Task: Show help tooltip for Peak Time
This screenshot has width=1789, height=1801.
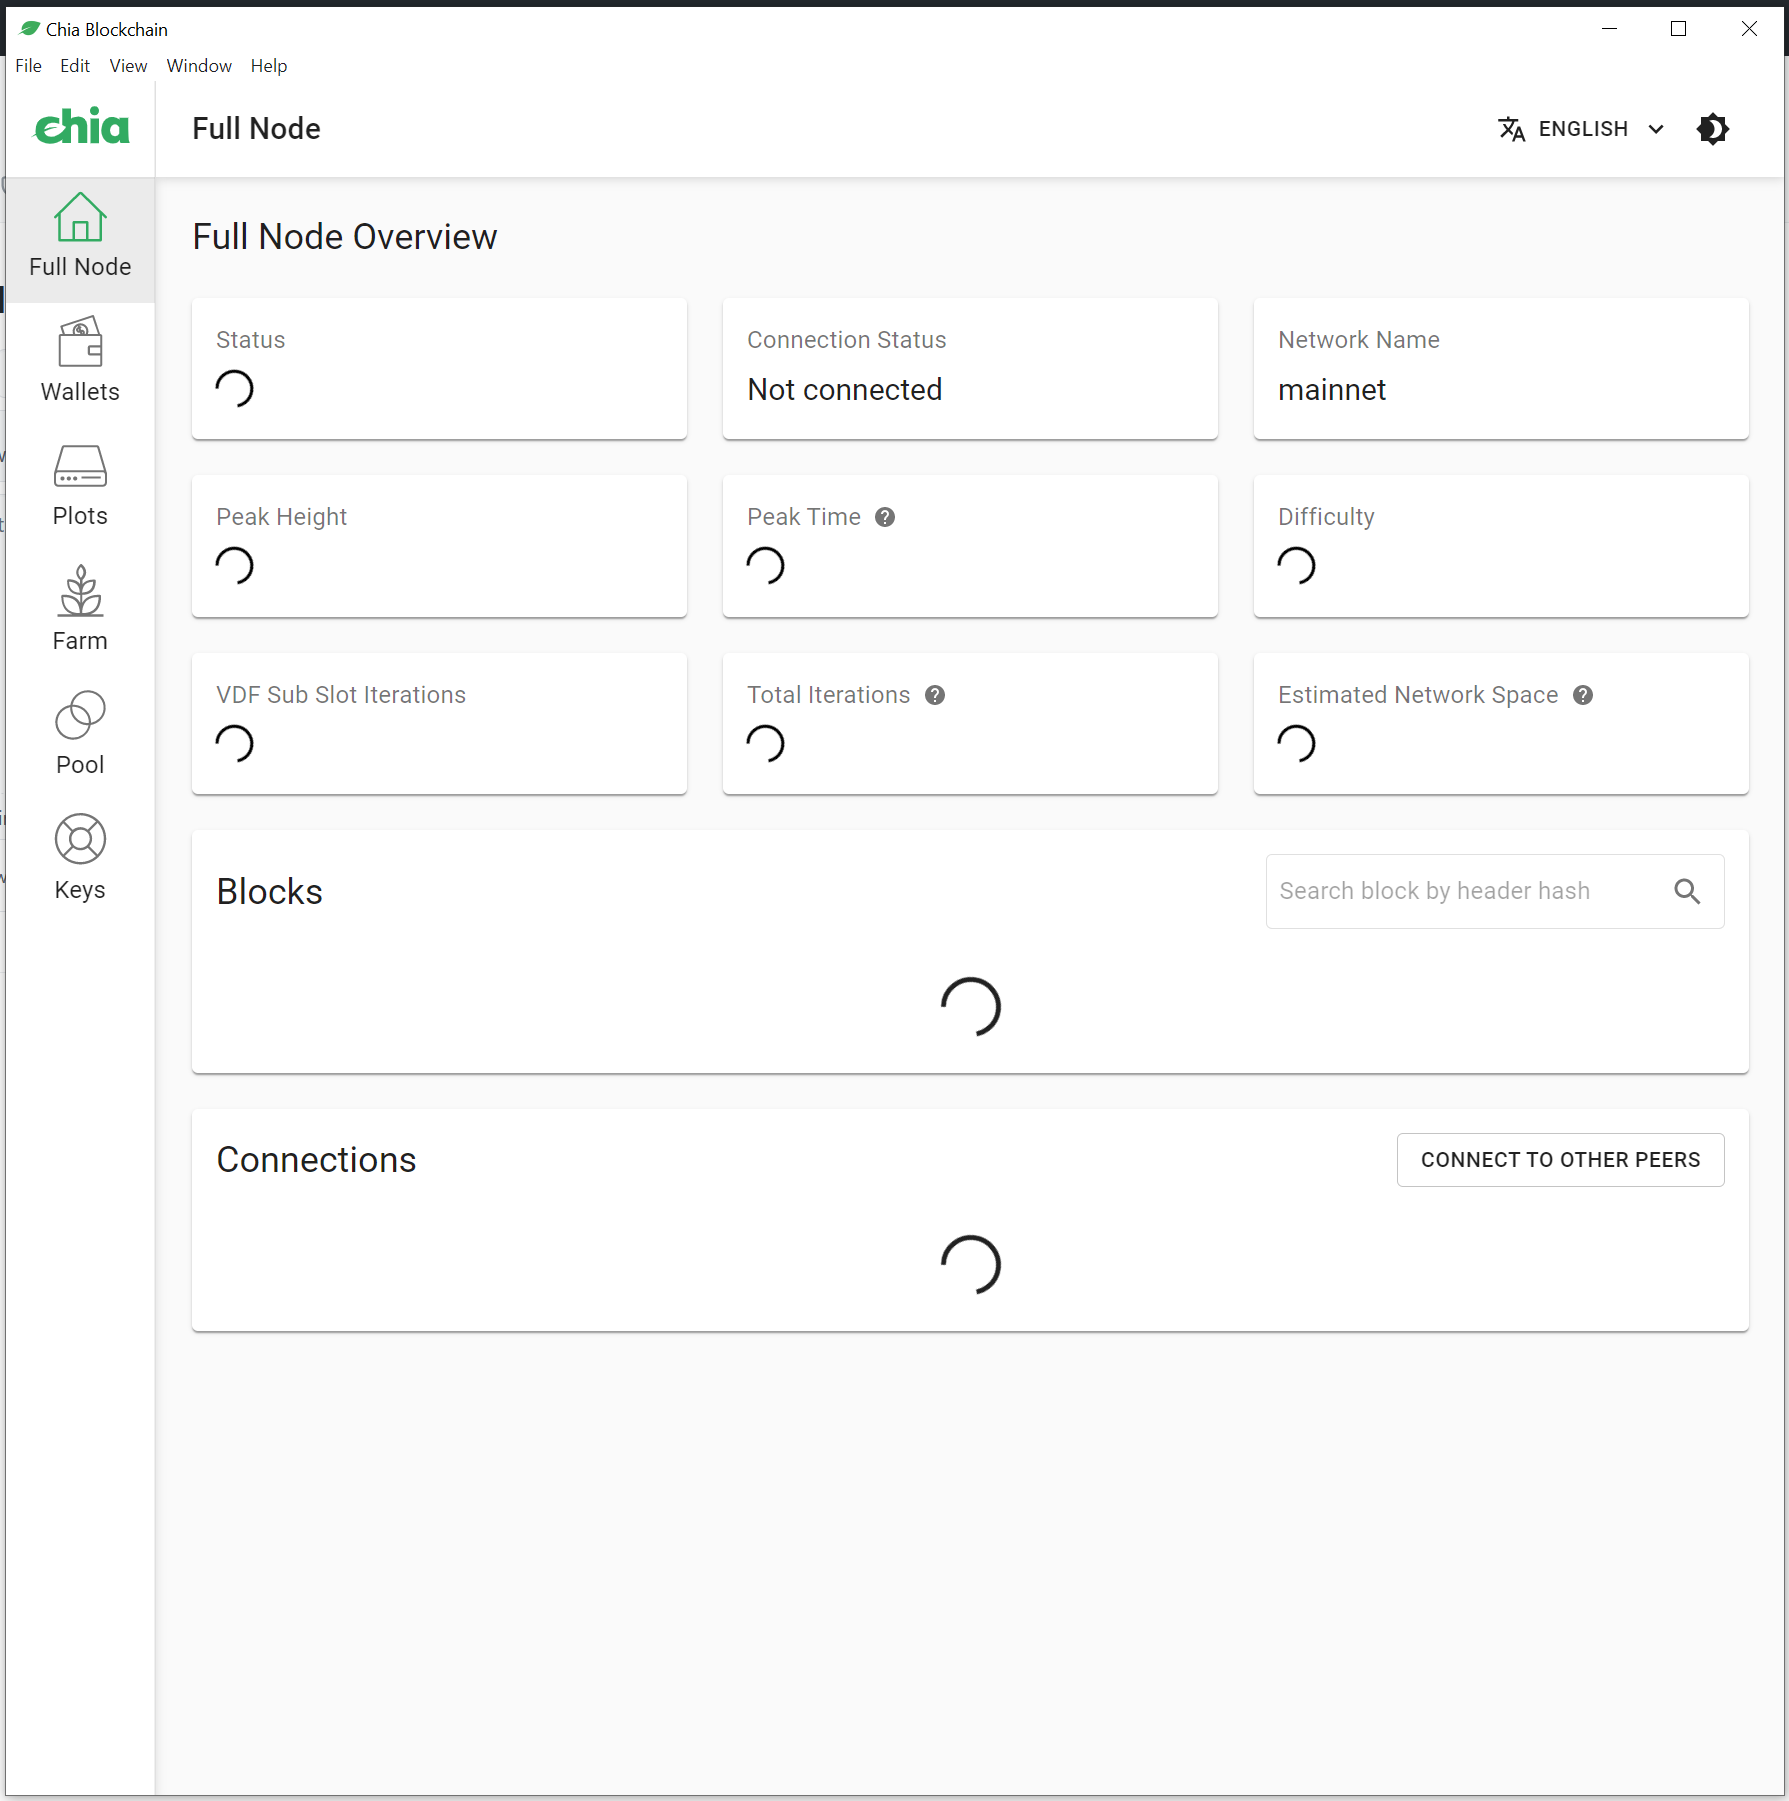Action: tap(885, 517)
